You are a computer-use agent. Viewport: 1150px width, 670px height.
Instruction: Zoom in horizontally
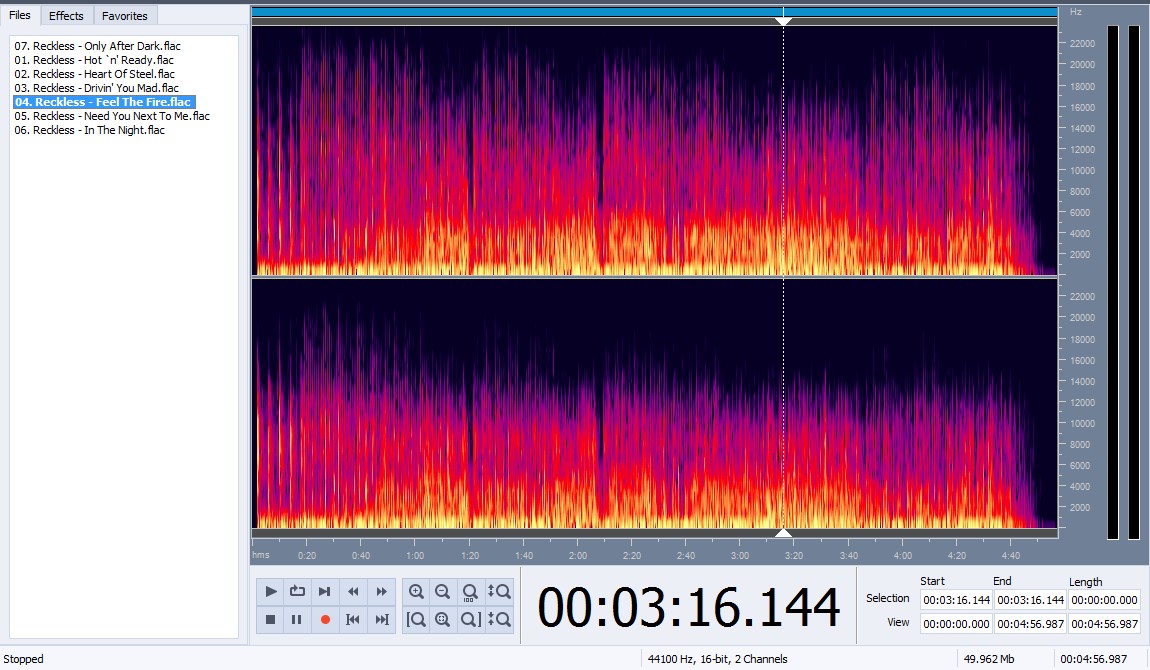416,592
